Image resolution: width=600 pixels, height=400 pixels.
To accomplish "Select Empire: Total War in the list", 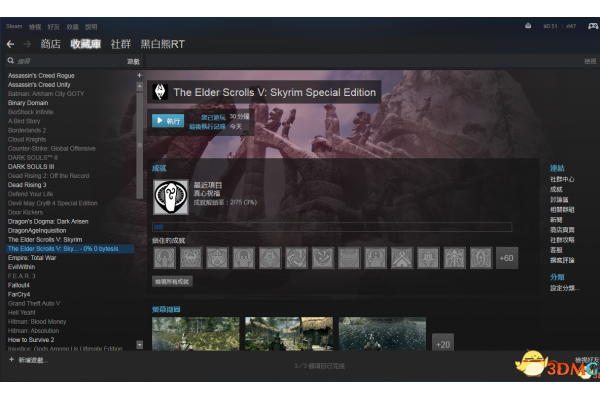I will pyautogui.click(x=32, y=258).
